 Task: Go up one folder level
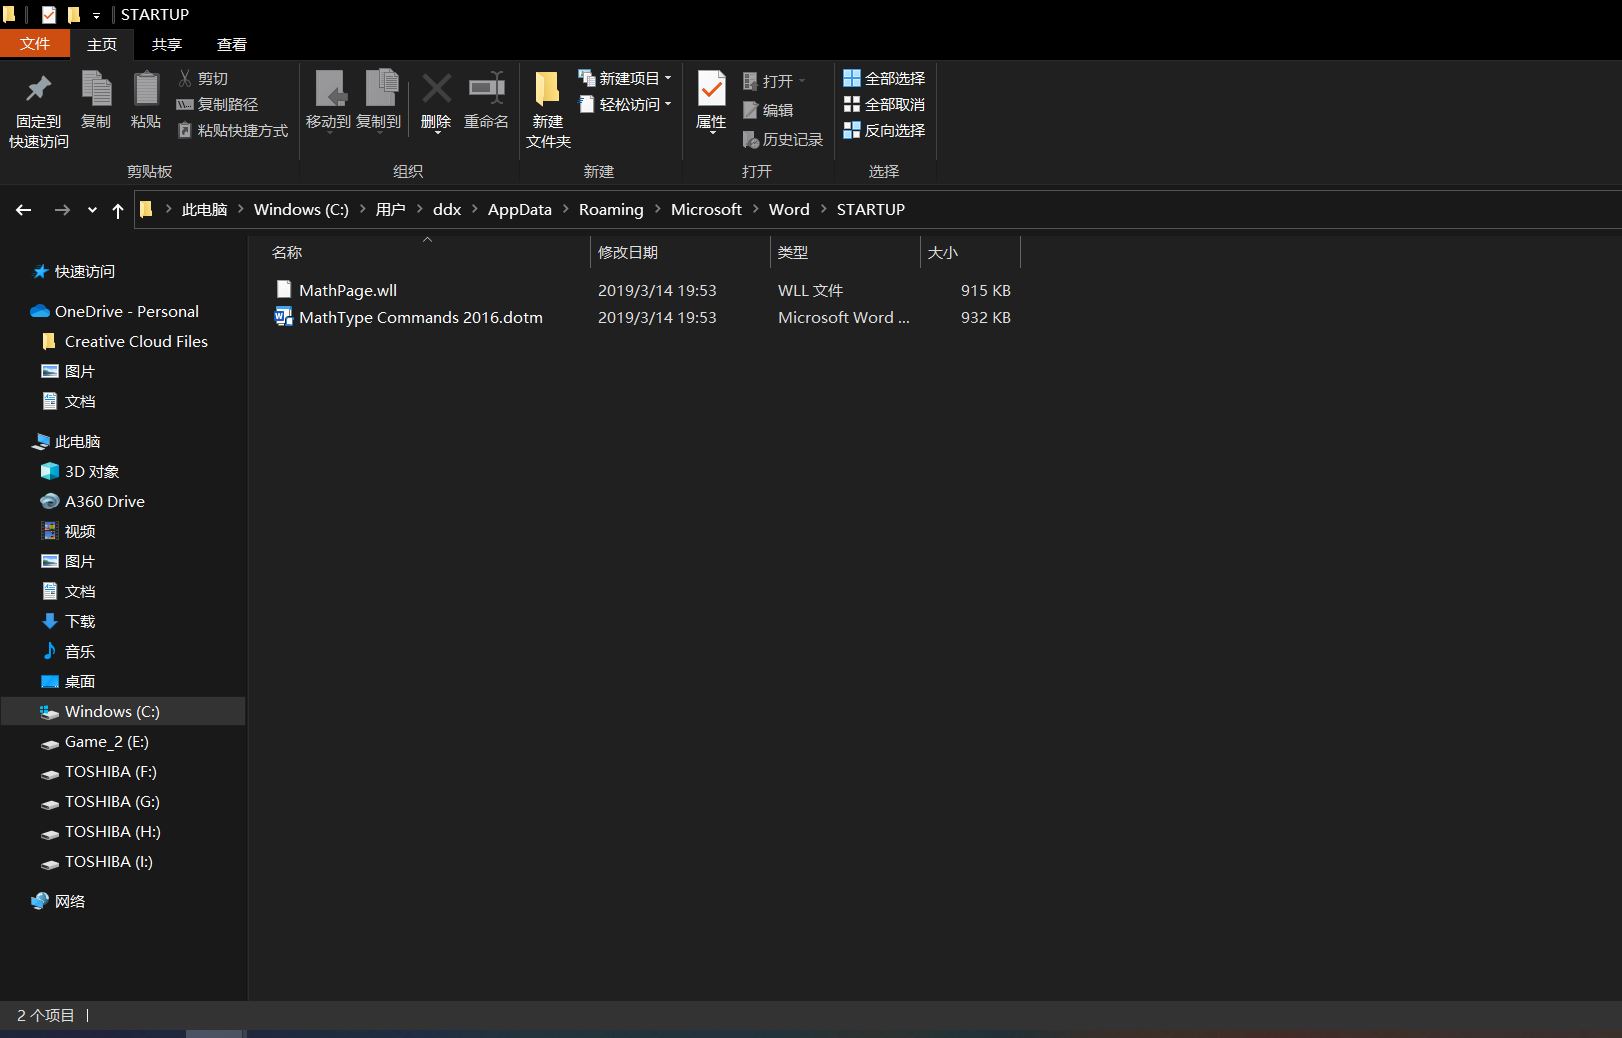pos(118,210)
